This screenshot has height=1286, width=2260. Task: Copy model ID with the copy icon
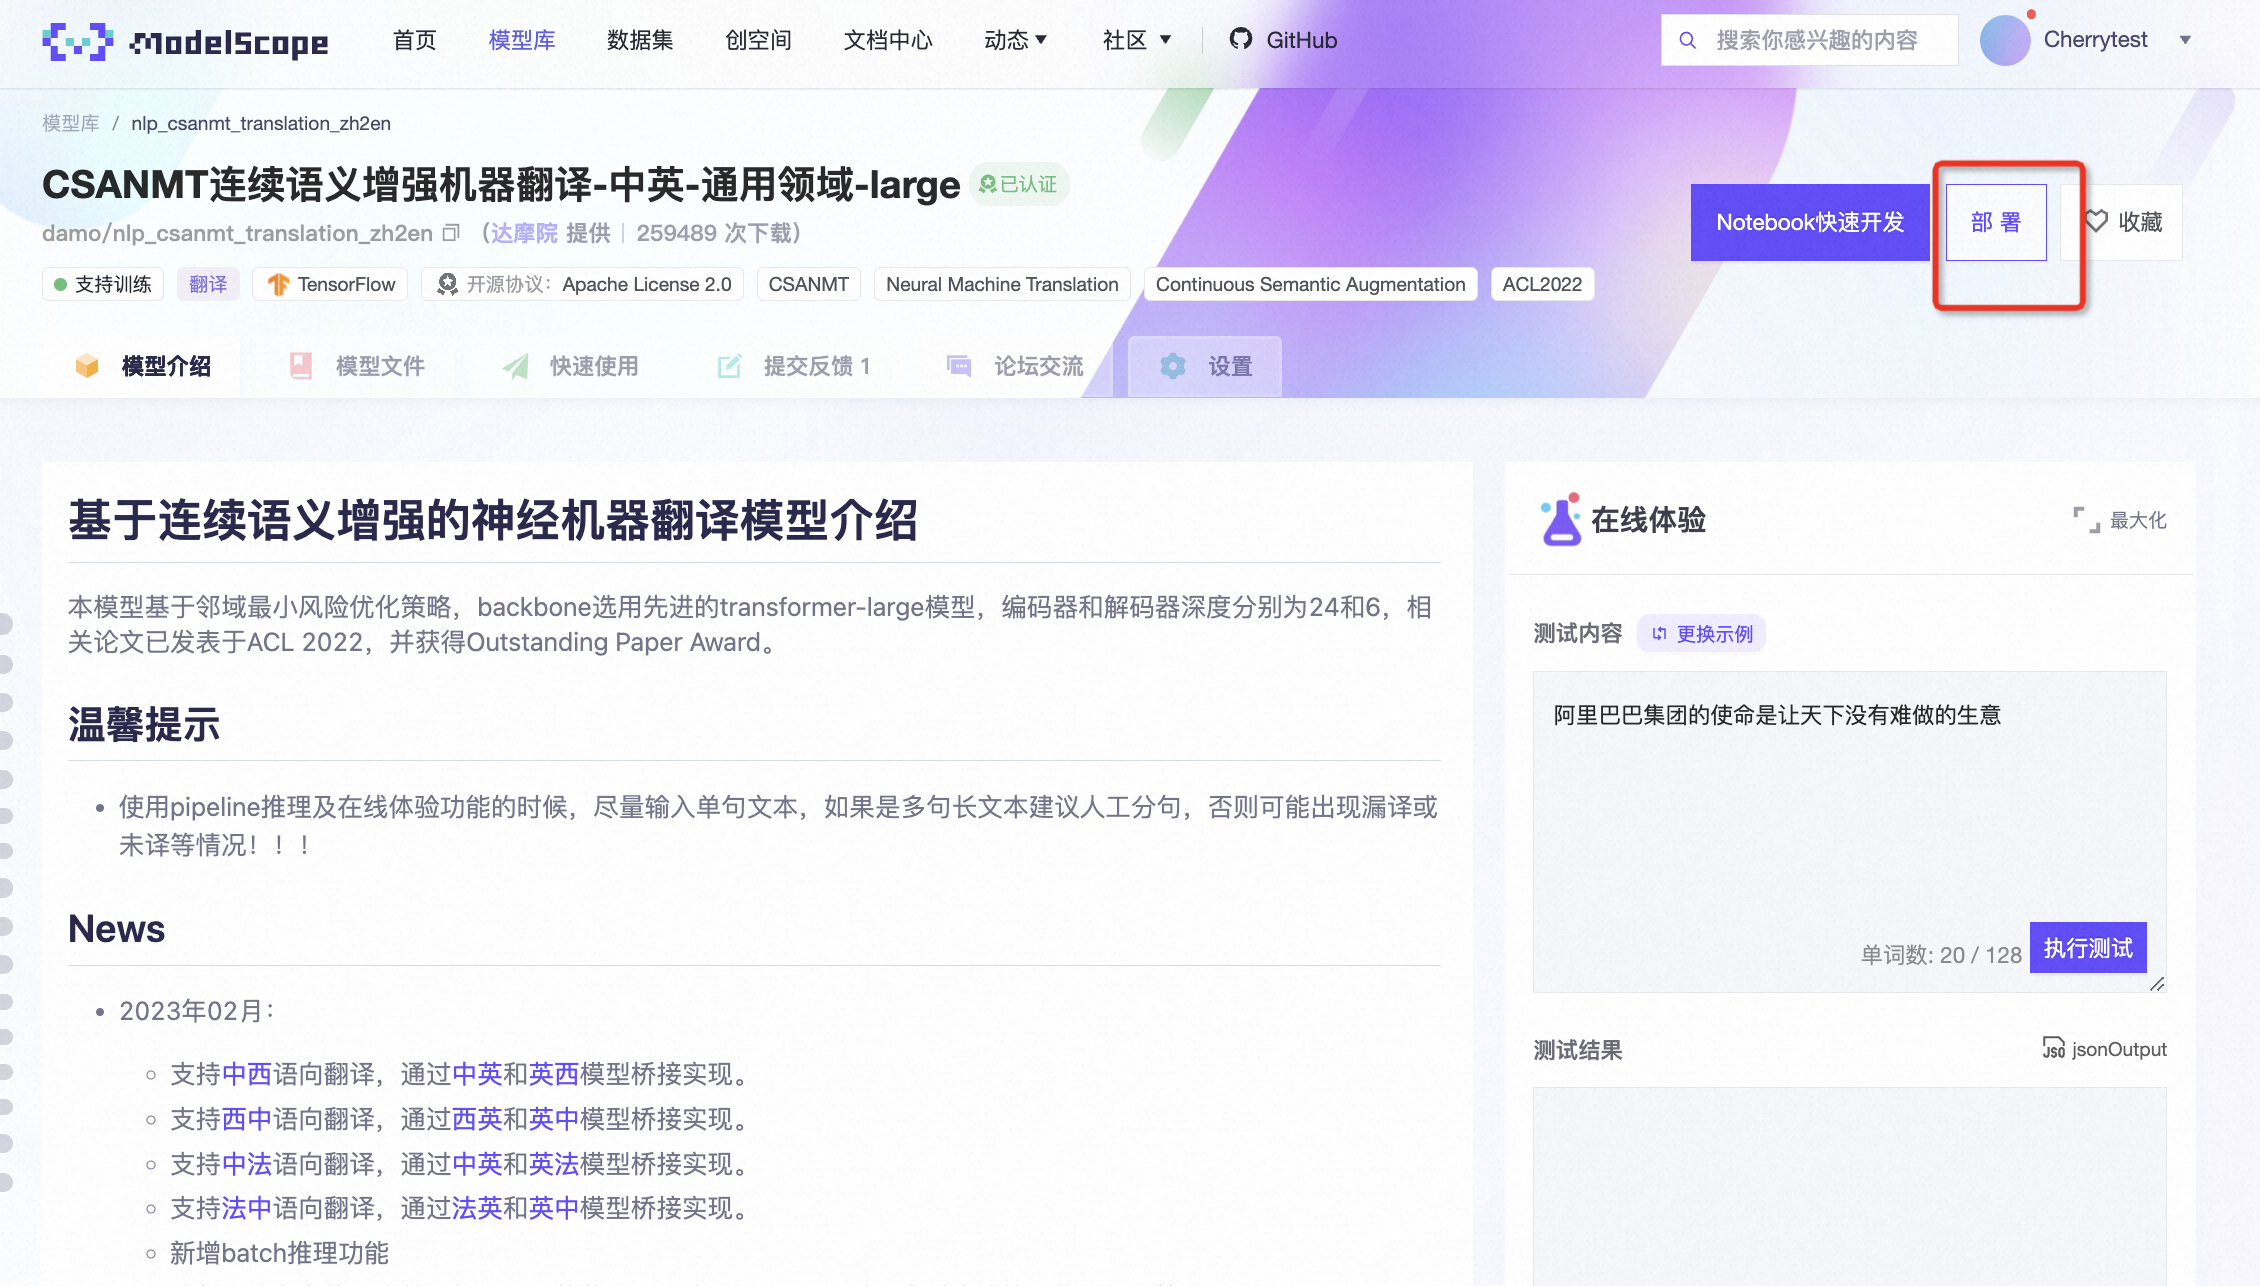click(x=451, y=233)
